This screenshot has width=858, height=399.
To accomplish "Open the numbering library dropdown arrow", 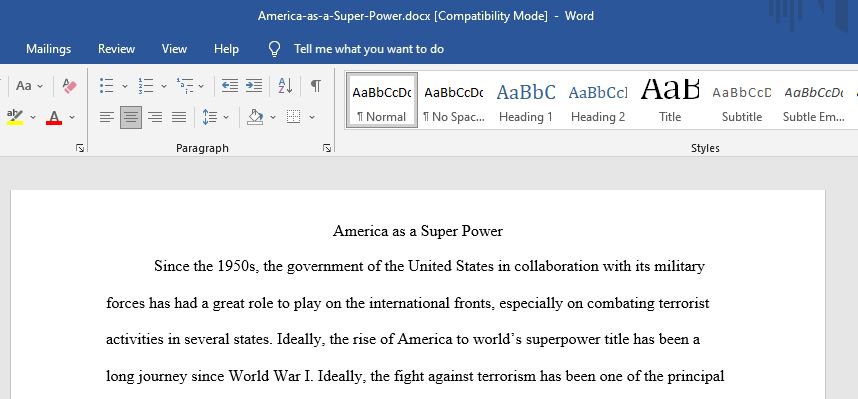I will click(164, 86).
